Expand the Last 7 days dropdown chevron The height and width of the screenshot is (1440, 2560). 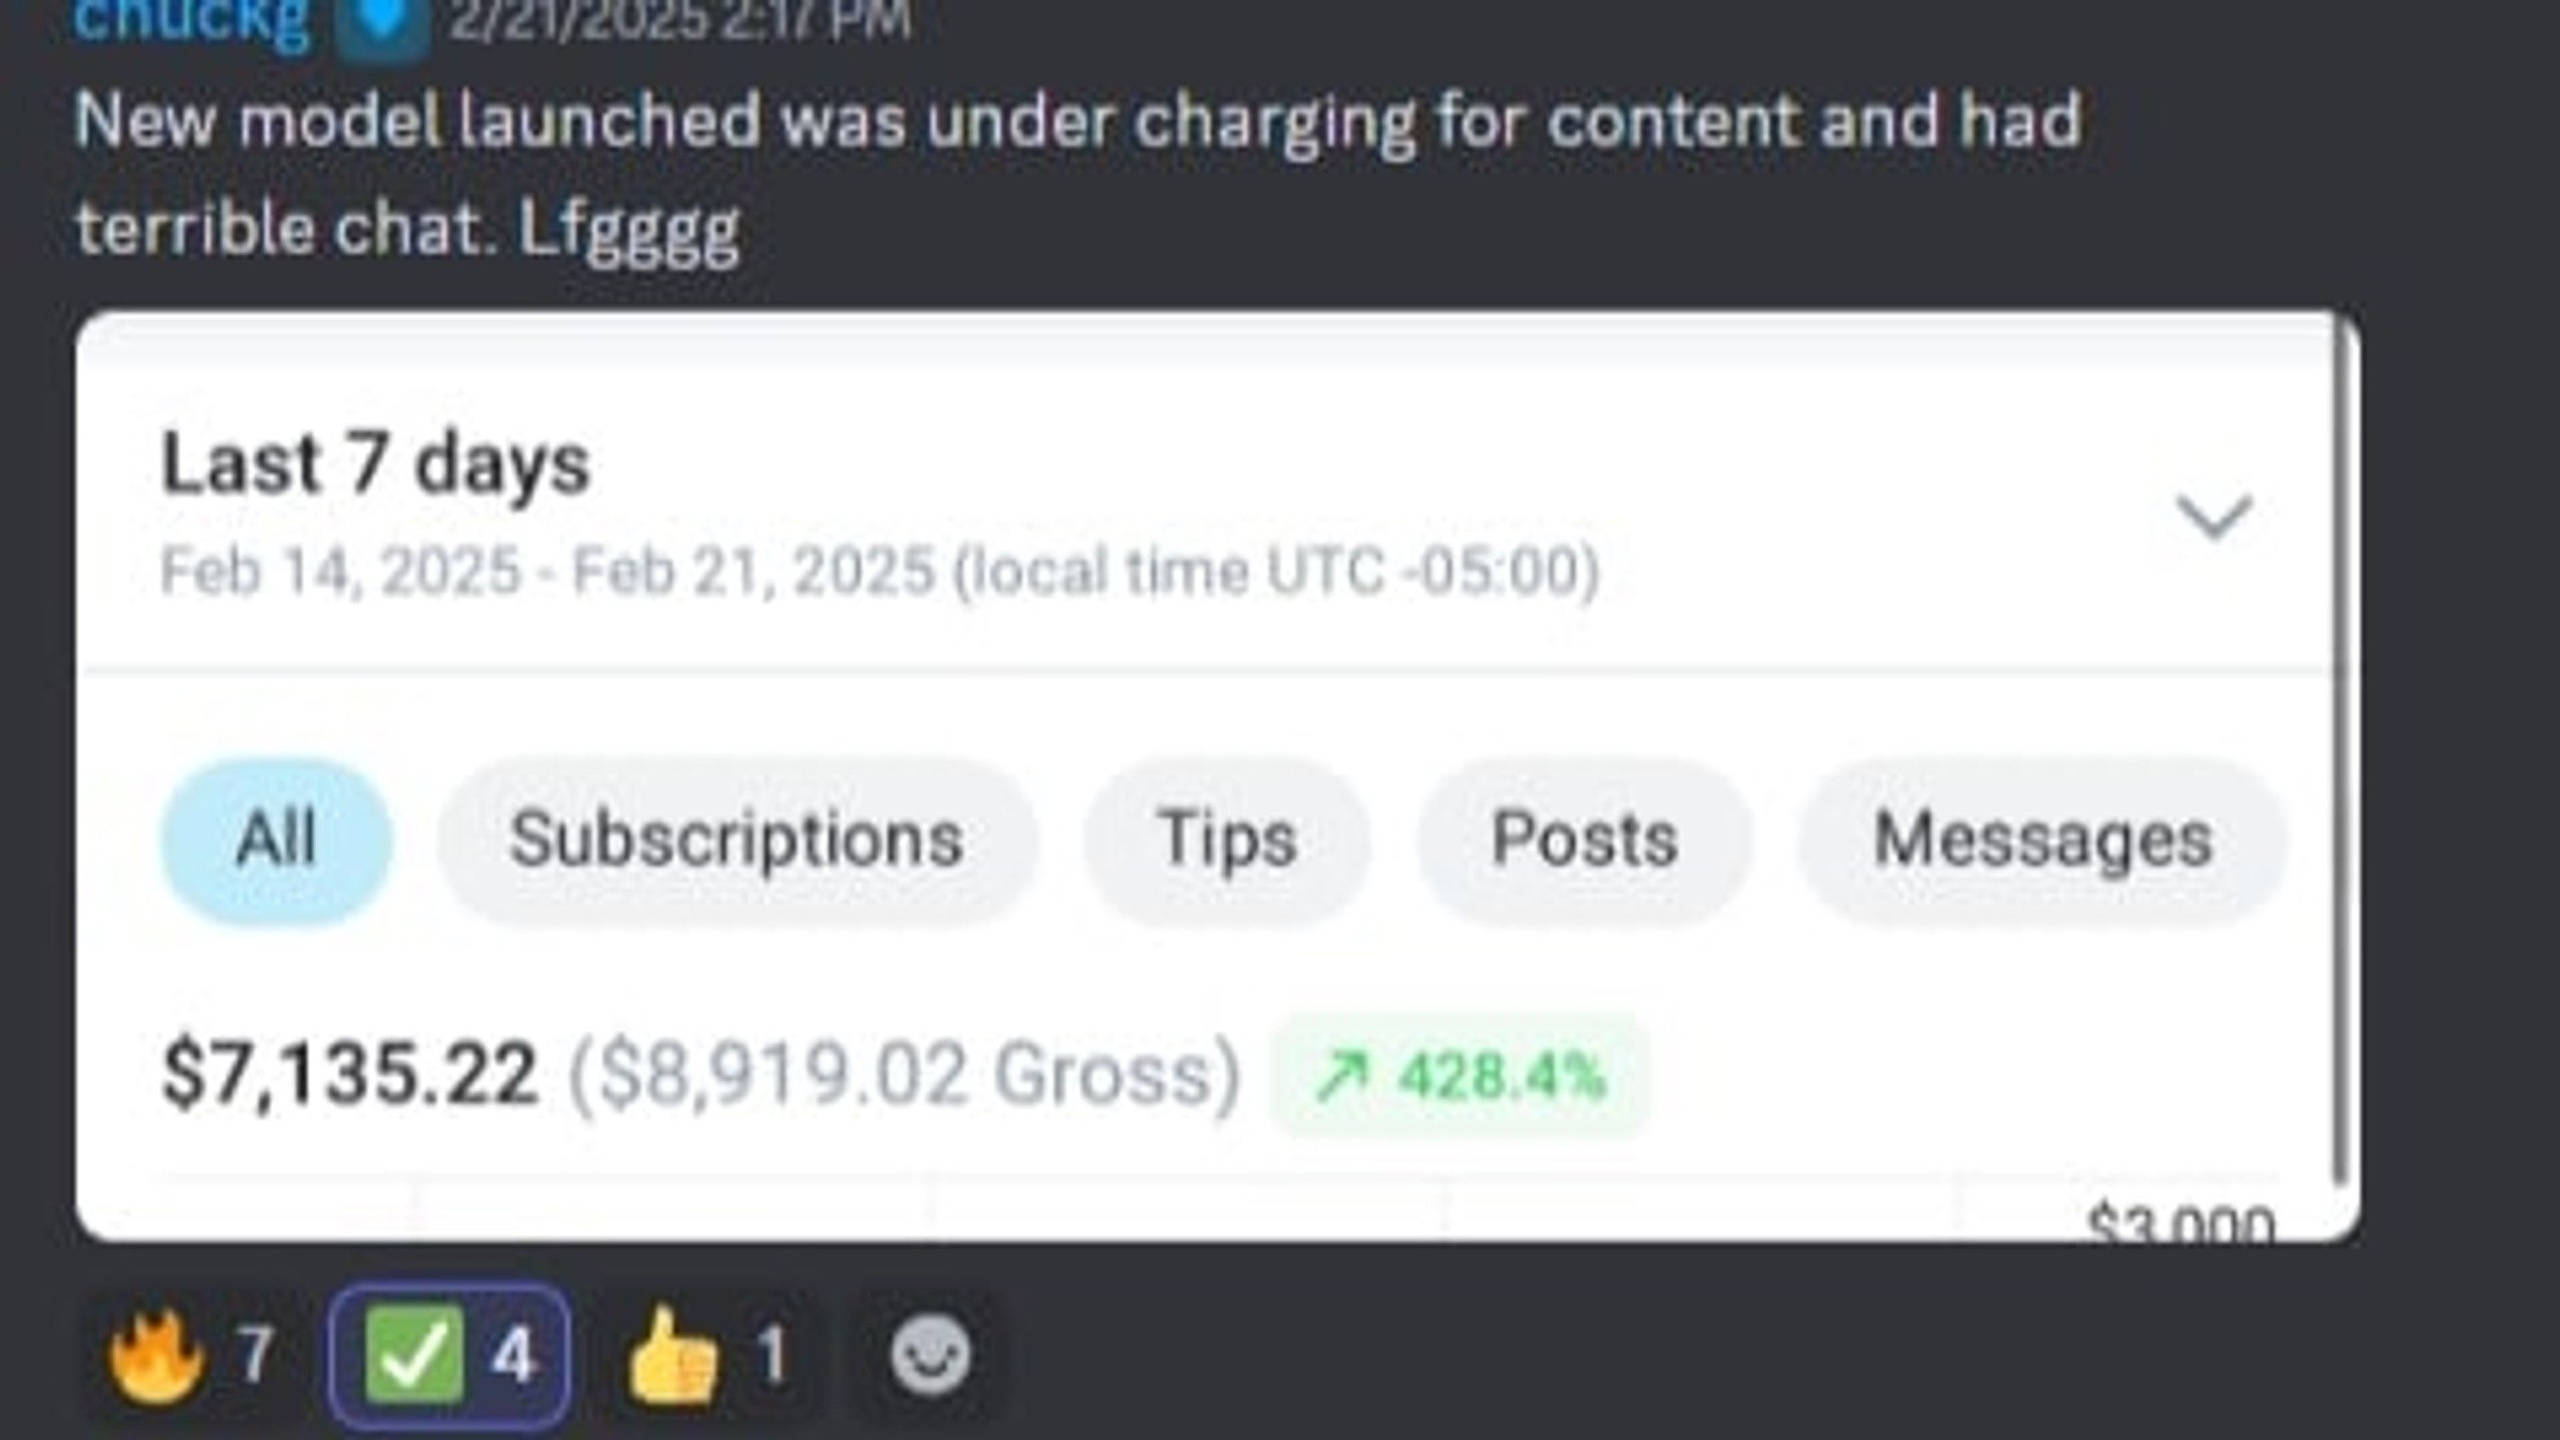[2214, 517]
